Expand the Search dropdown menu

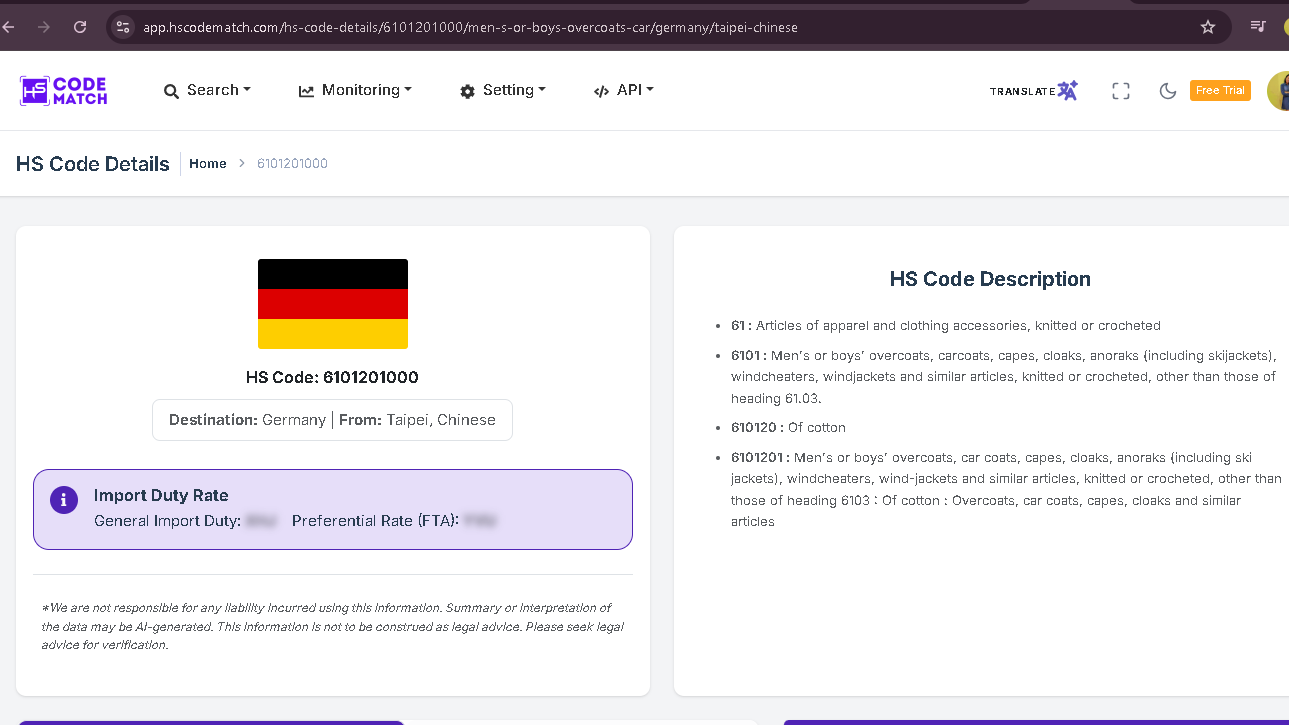(207, 90)
